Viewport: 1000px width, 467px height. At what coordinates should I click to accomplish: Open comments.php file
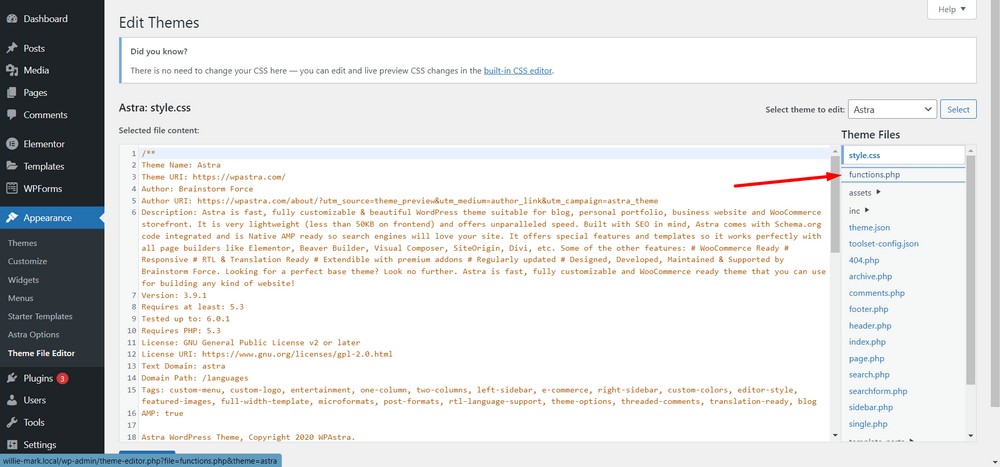tap(876, 293)
